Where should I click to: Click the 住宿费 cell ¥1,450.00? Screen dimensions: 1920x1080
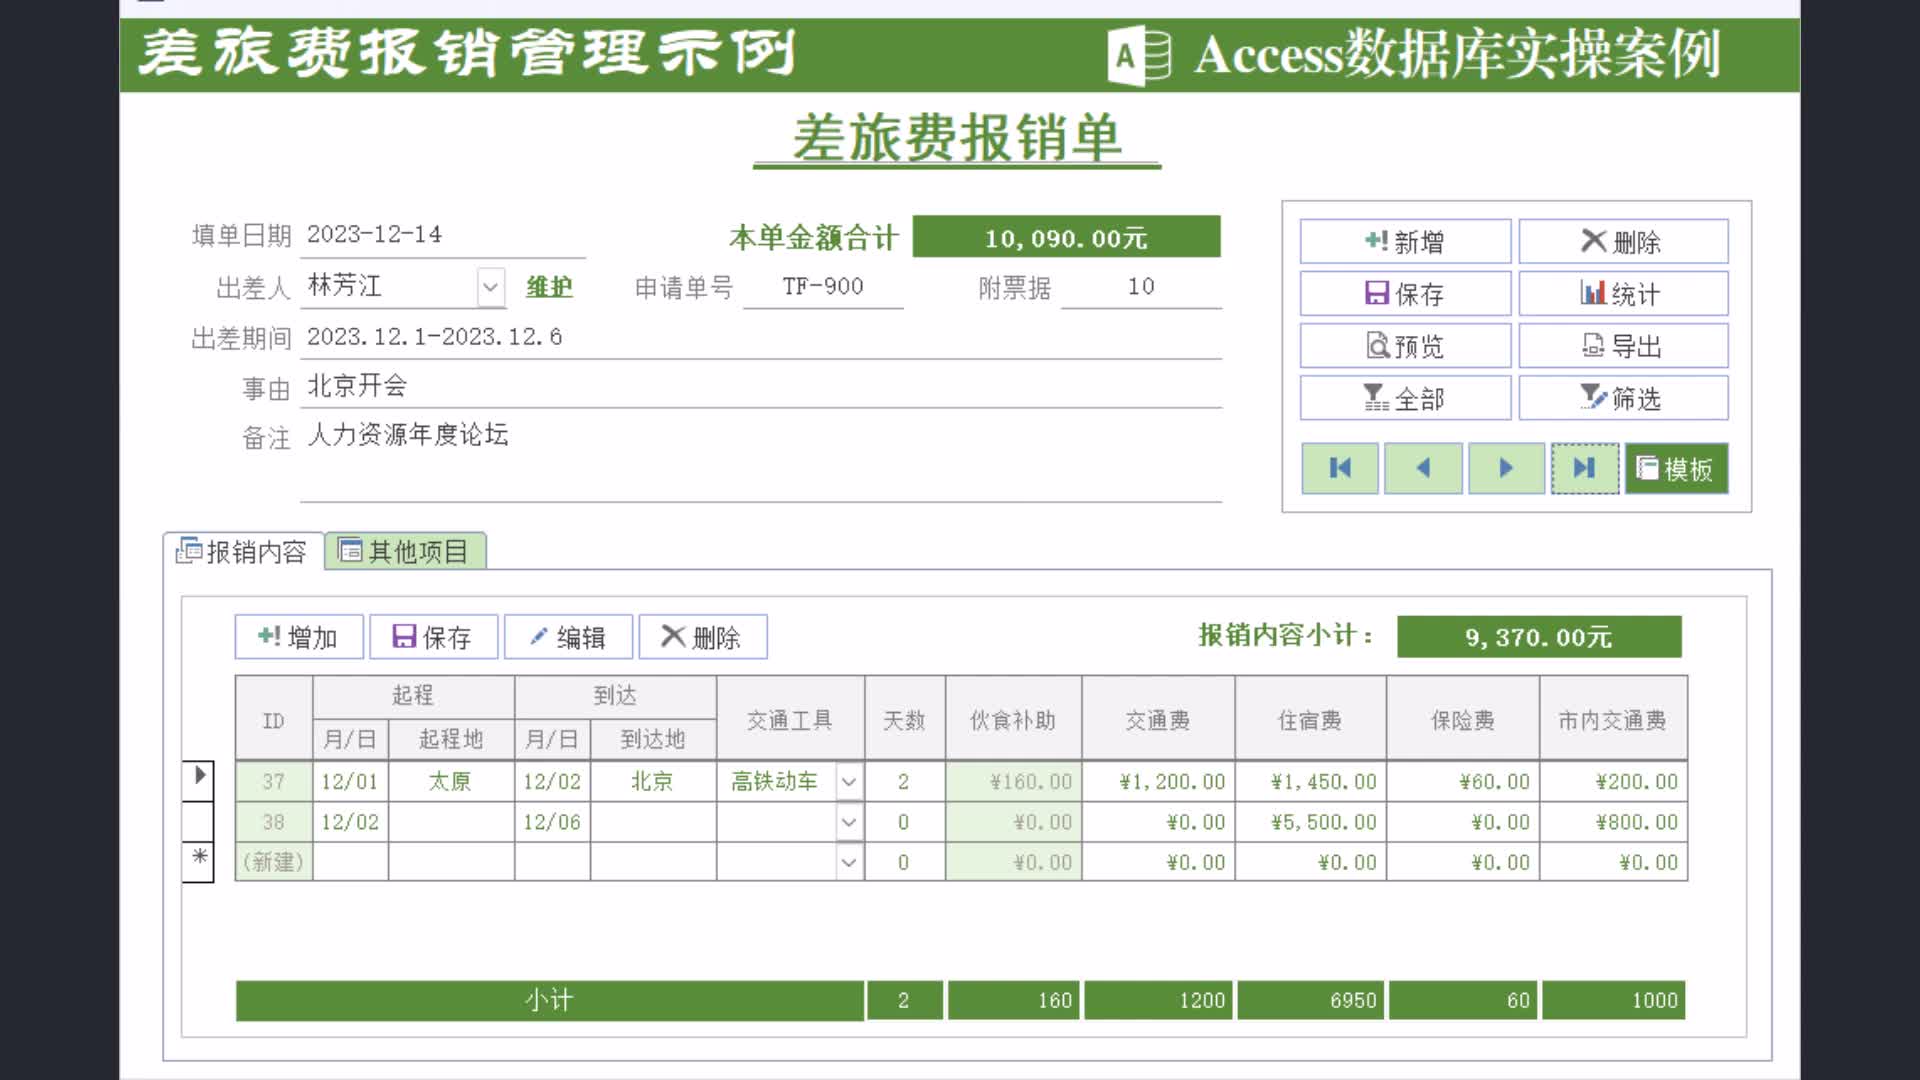pos(1310,782)
